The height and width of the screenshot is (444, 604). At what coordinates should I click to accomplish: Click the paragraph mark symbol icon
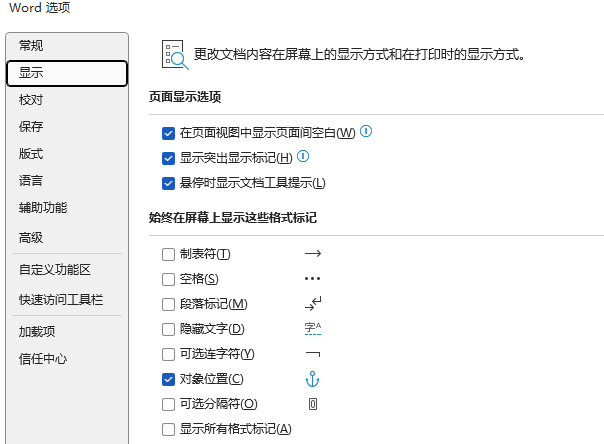click(x=312, y=304)
